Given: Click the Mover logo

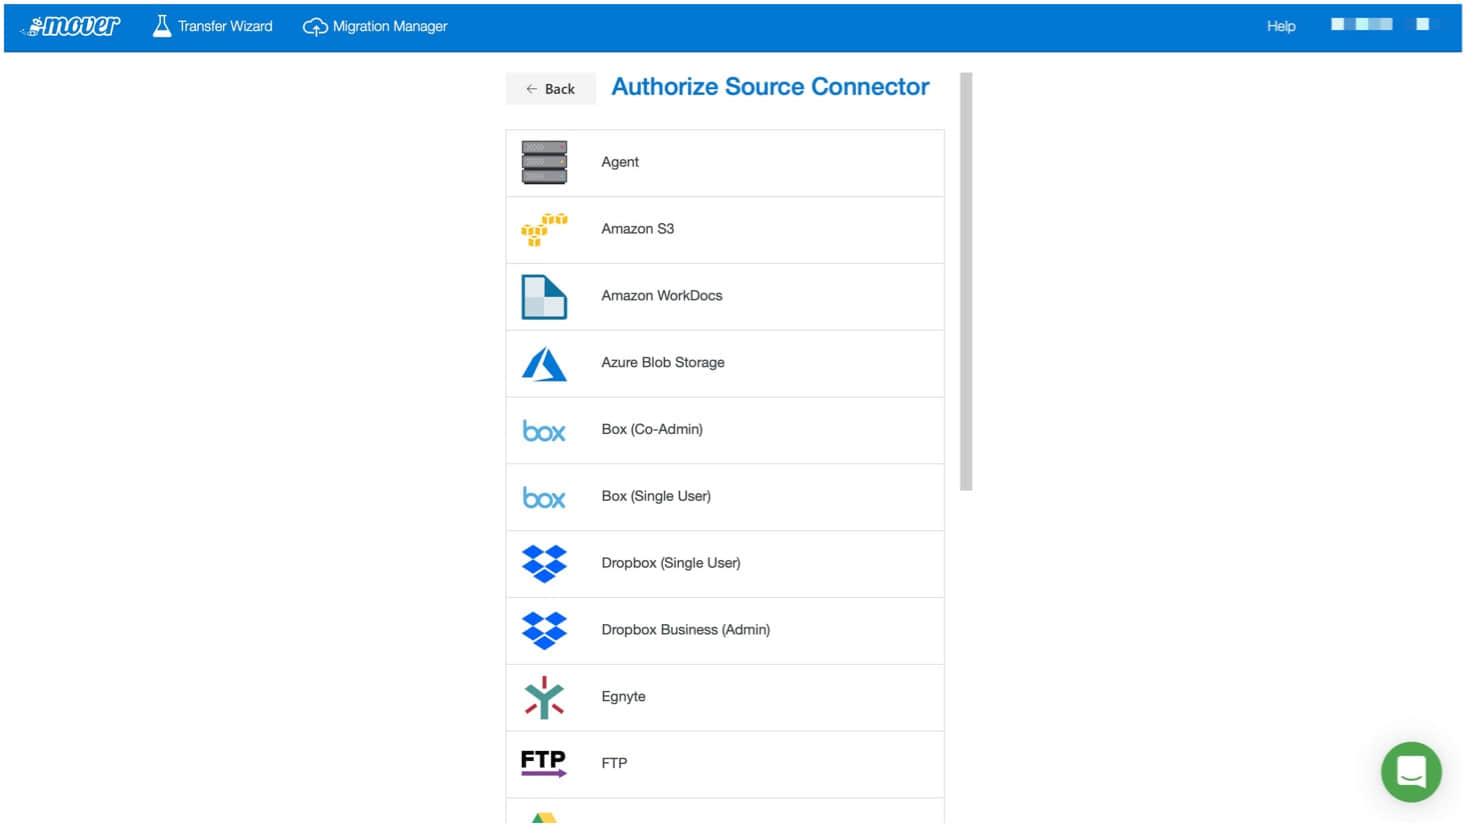Looking at the screenshot, I should pos(70,26).
